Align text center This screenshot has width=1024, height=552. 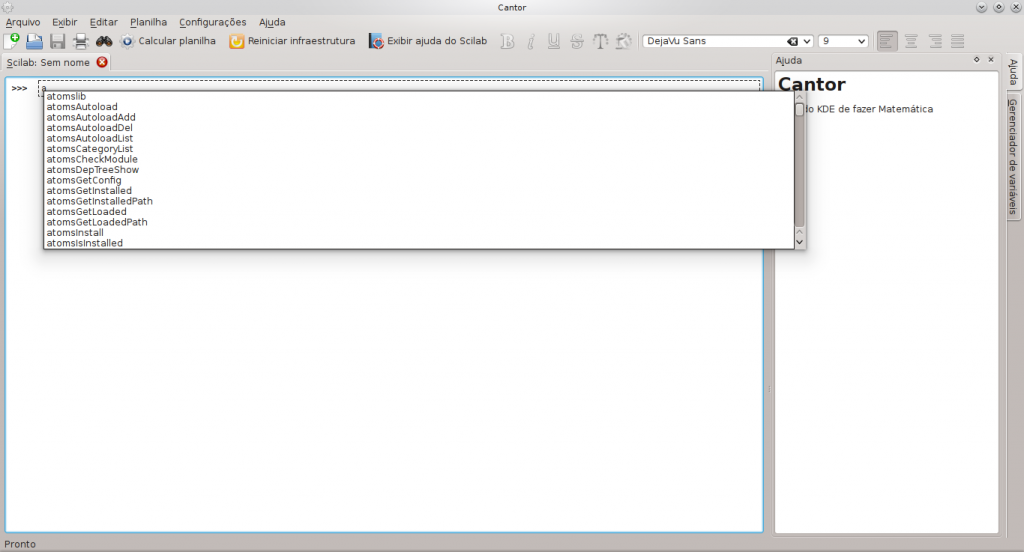(x=911, y=41)
